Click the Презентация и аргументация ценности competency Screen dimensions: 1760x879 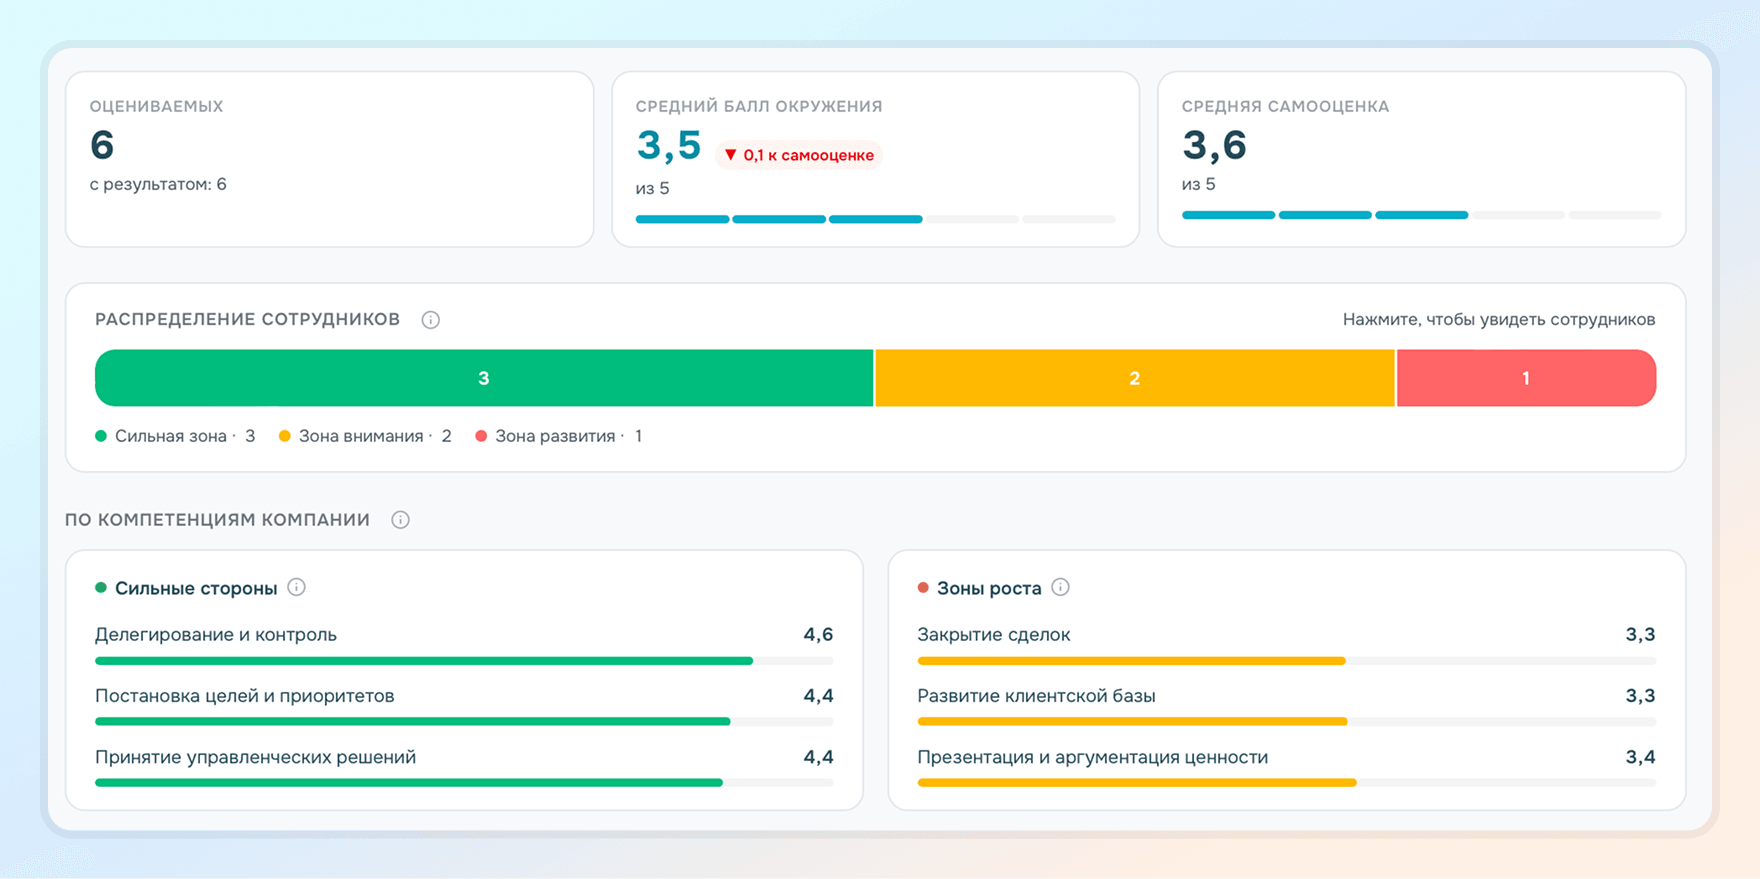coord(1093,757)
